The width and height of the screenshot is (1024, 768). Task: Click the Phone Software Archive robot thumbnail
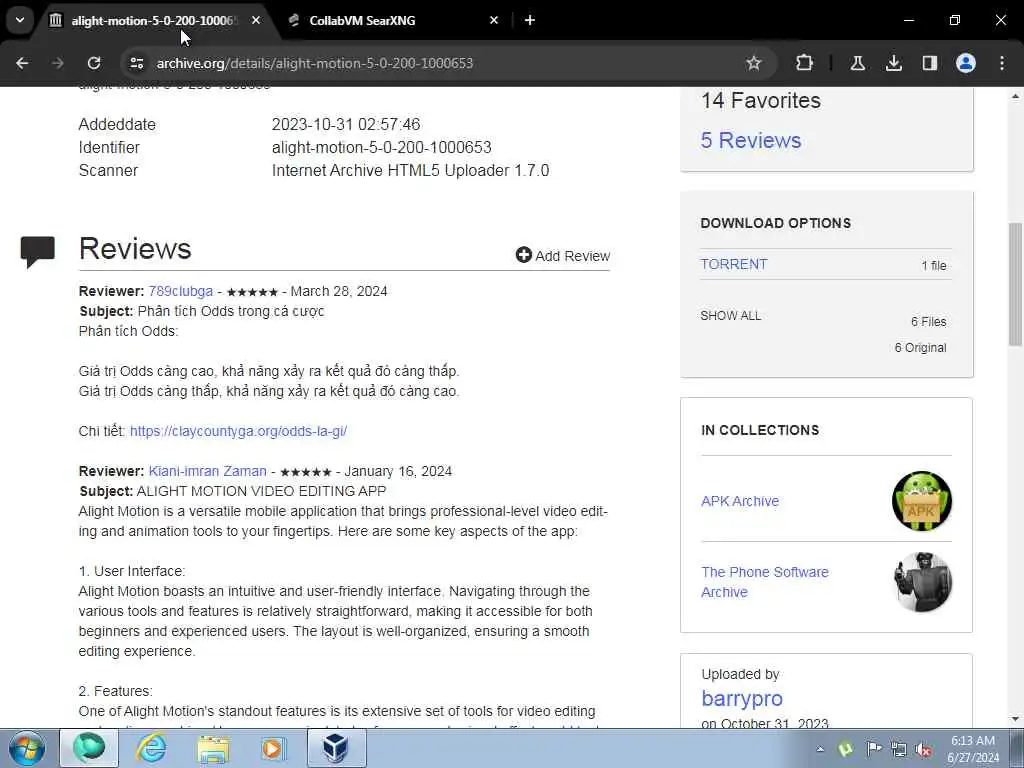pos(921,582)
